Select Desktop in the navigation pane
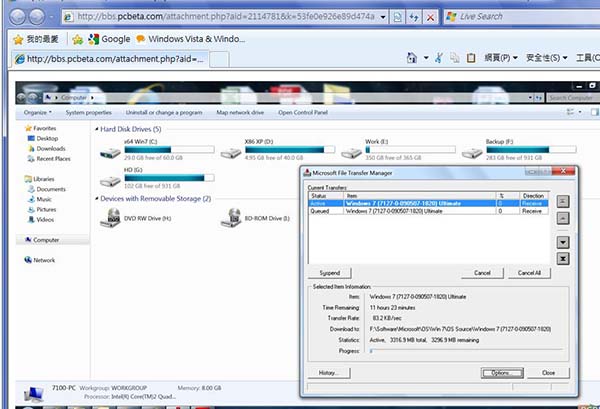 pos(43,139)
